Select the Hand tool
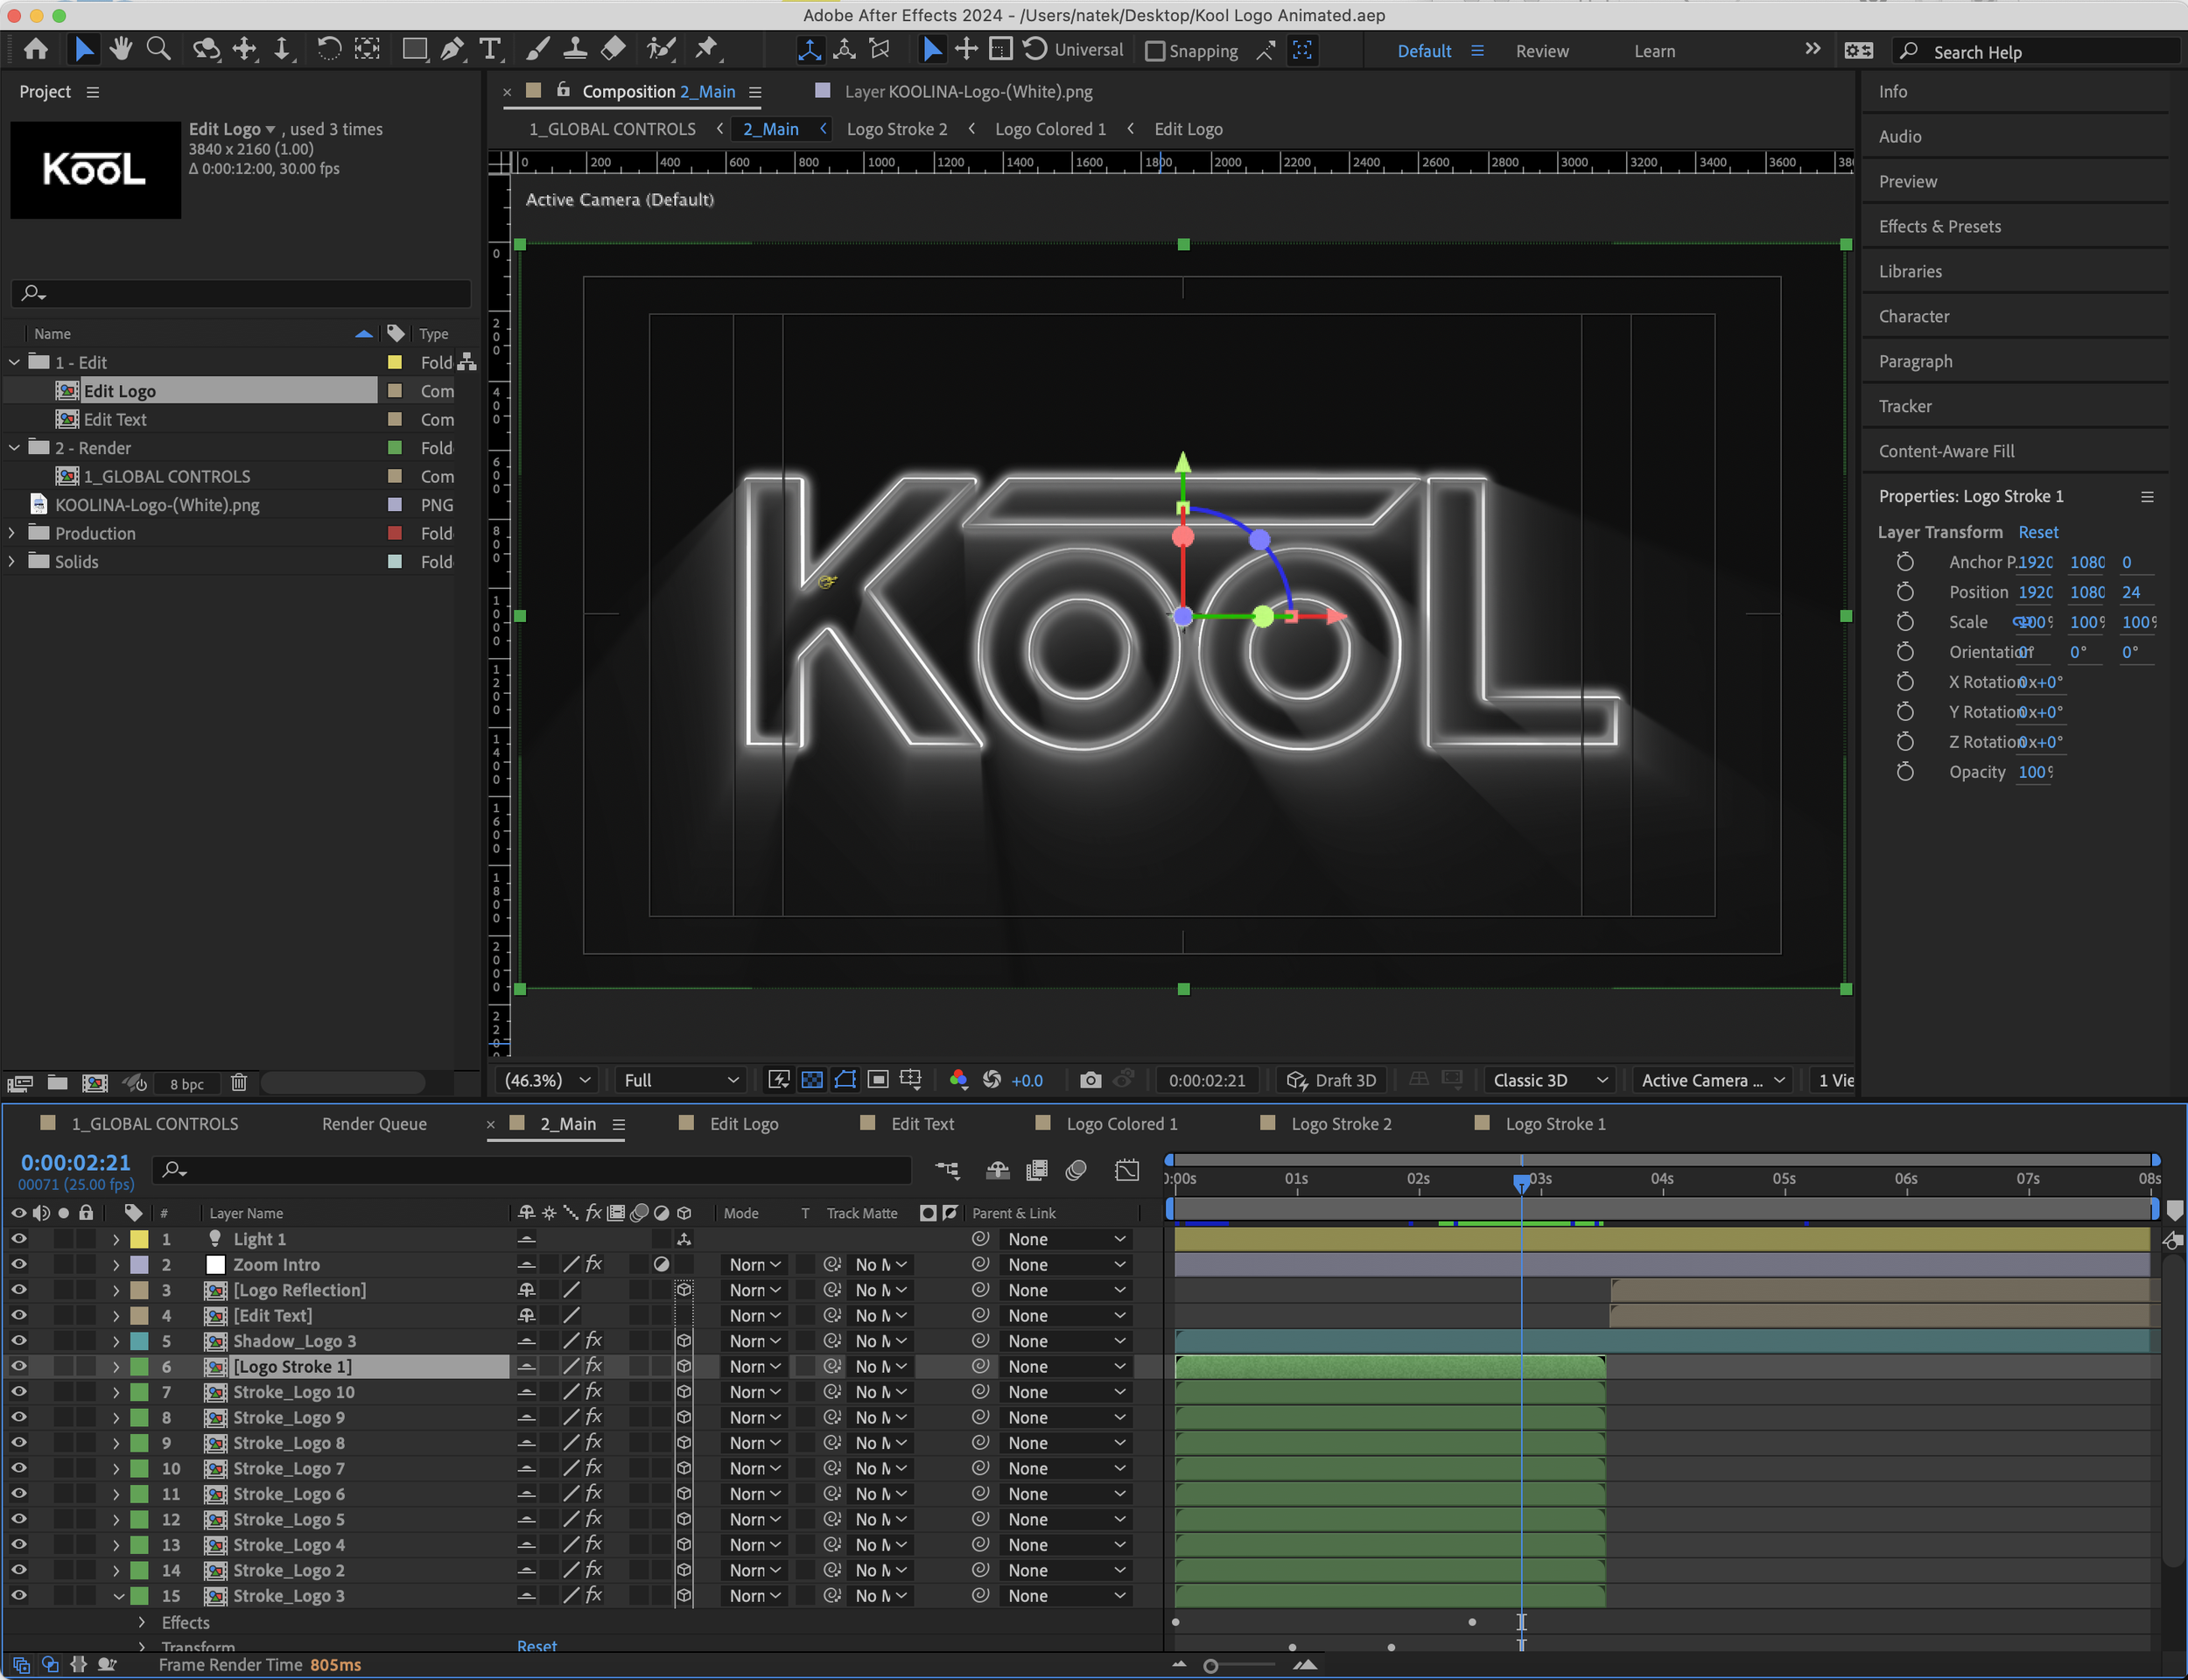This screenshot has height=1680, width=2188. tap(121, 49)
